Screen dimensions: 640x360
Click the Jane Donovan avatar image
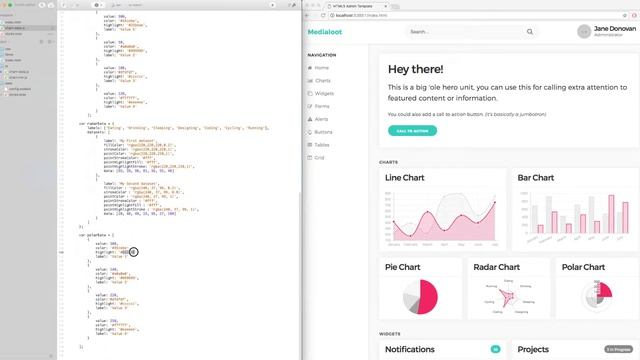tap(584, 31)
